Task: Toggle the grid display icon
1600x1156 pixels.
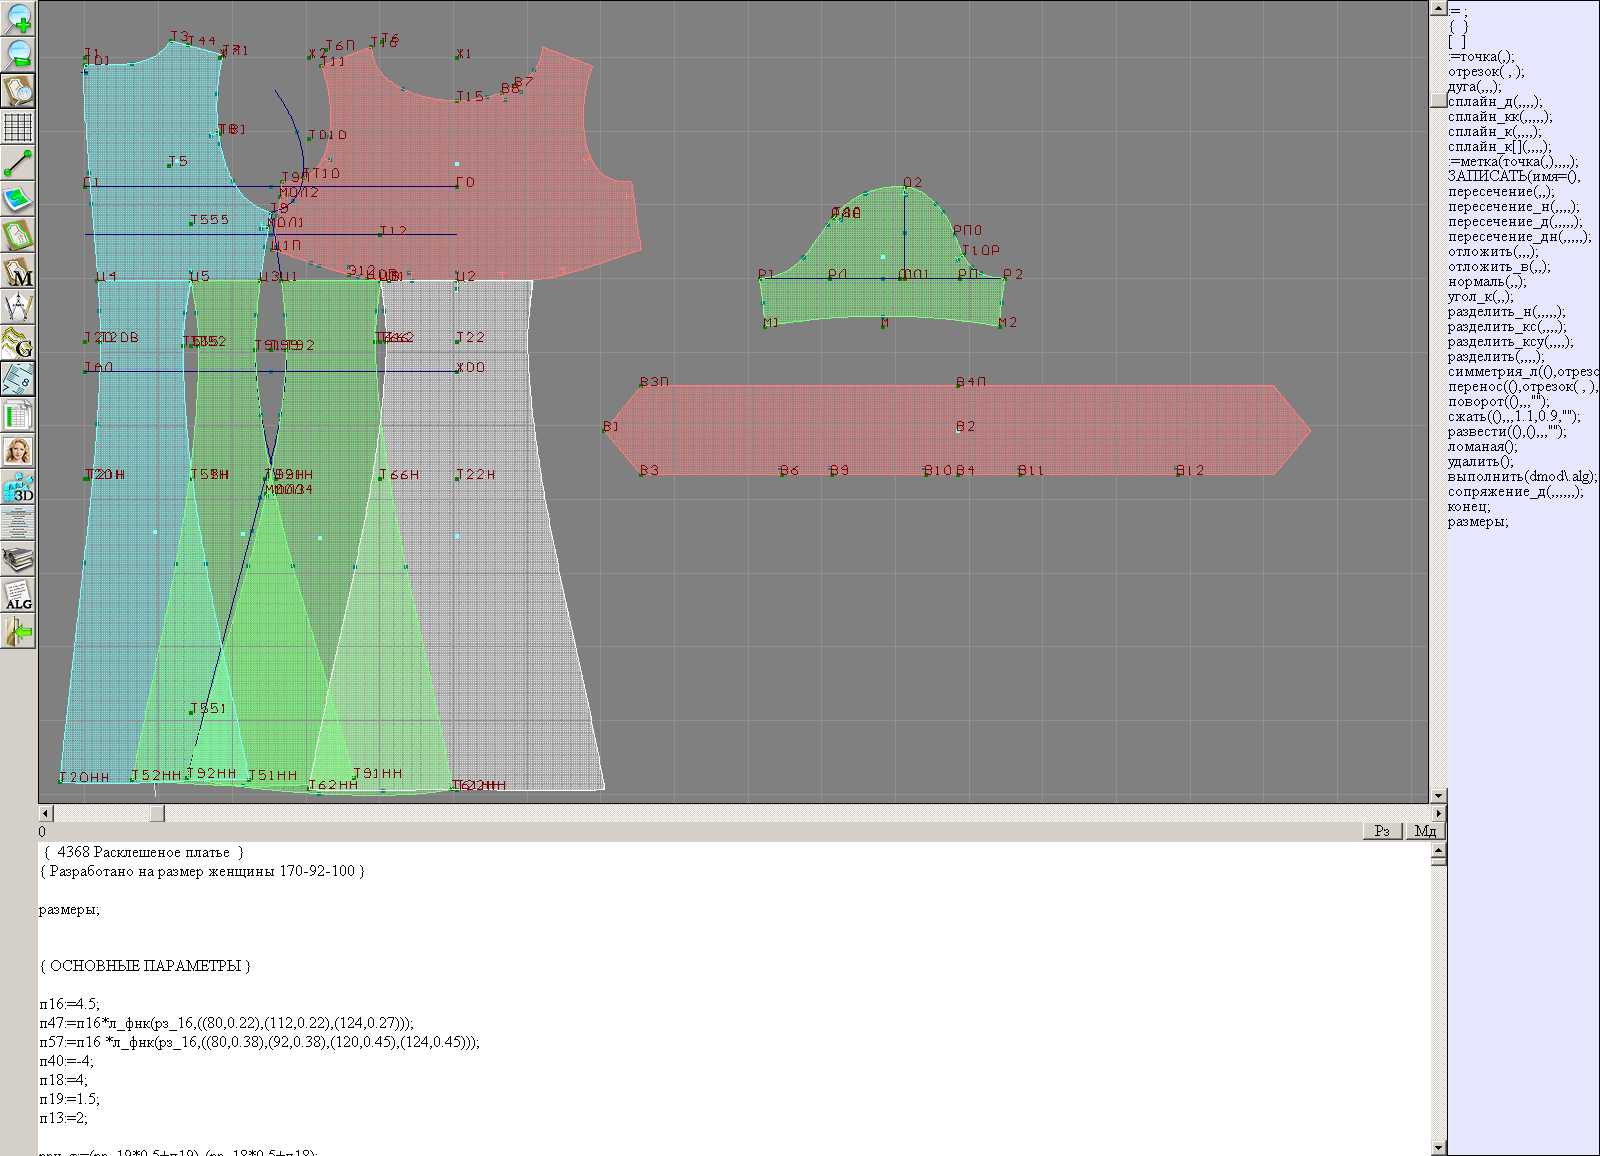Action: coord(18,127)
